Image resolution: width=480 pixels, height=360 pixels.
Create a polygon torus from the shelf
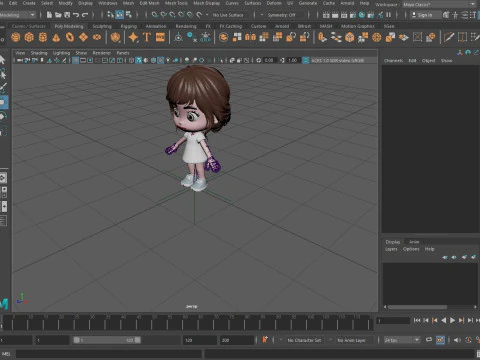70,37
